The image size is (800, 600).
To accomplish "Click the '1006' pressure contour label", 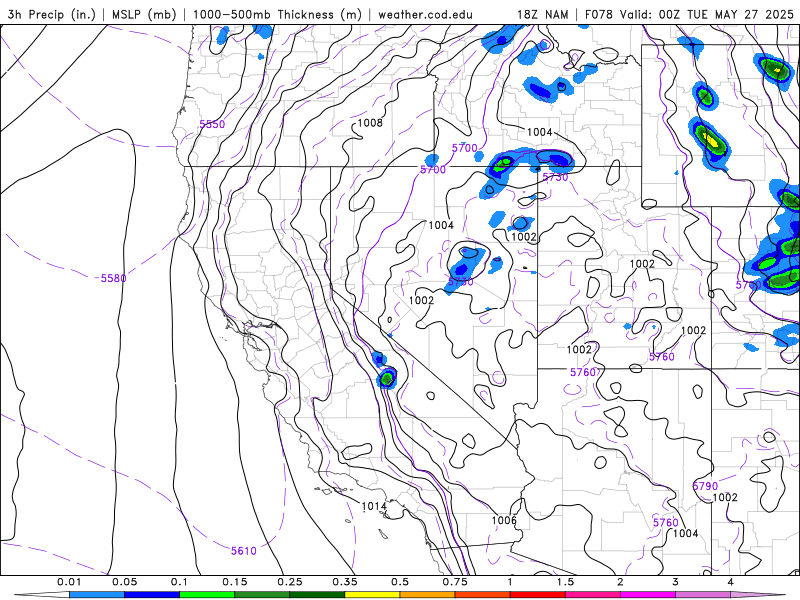I will coord(504,520).
